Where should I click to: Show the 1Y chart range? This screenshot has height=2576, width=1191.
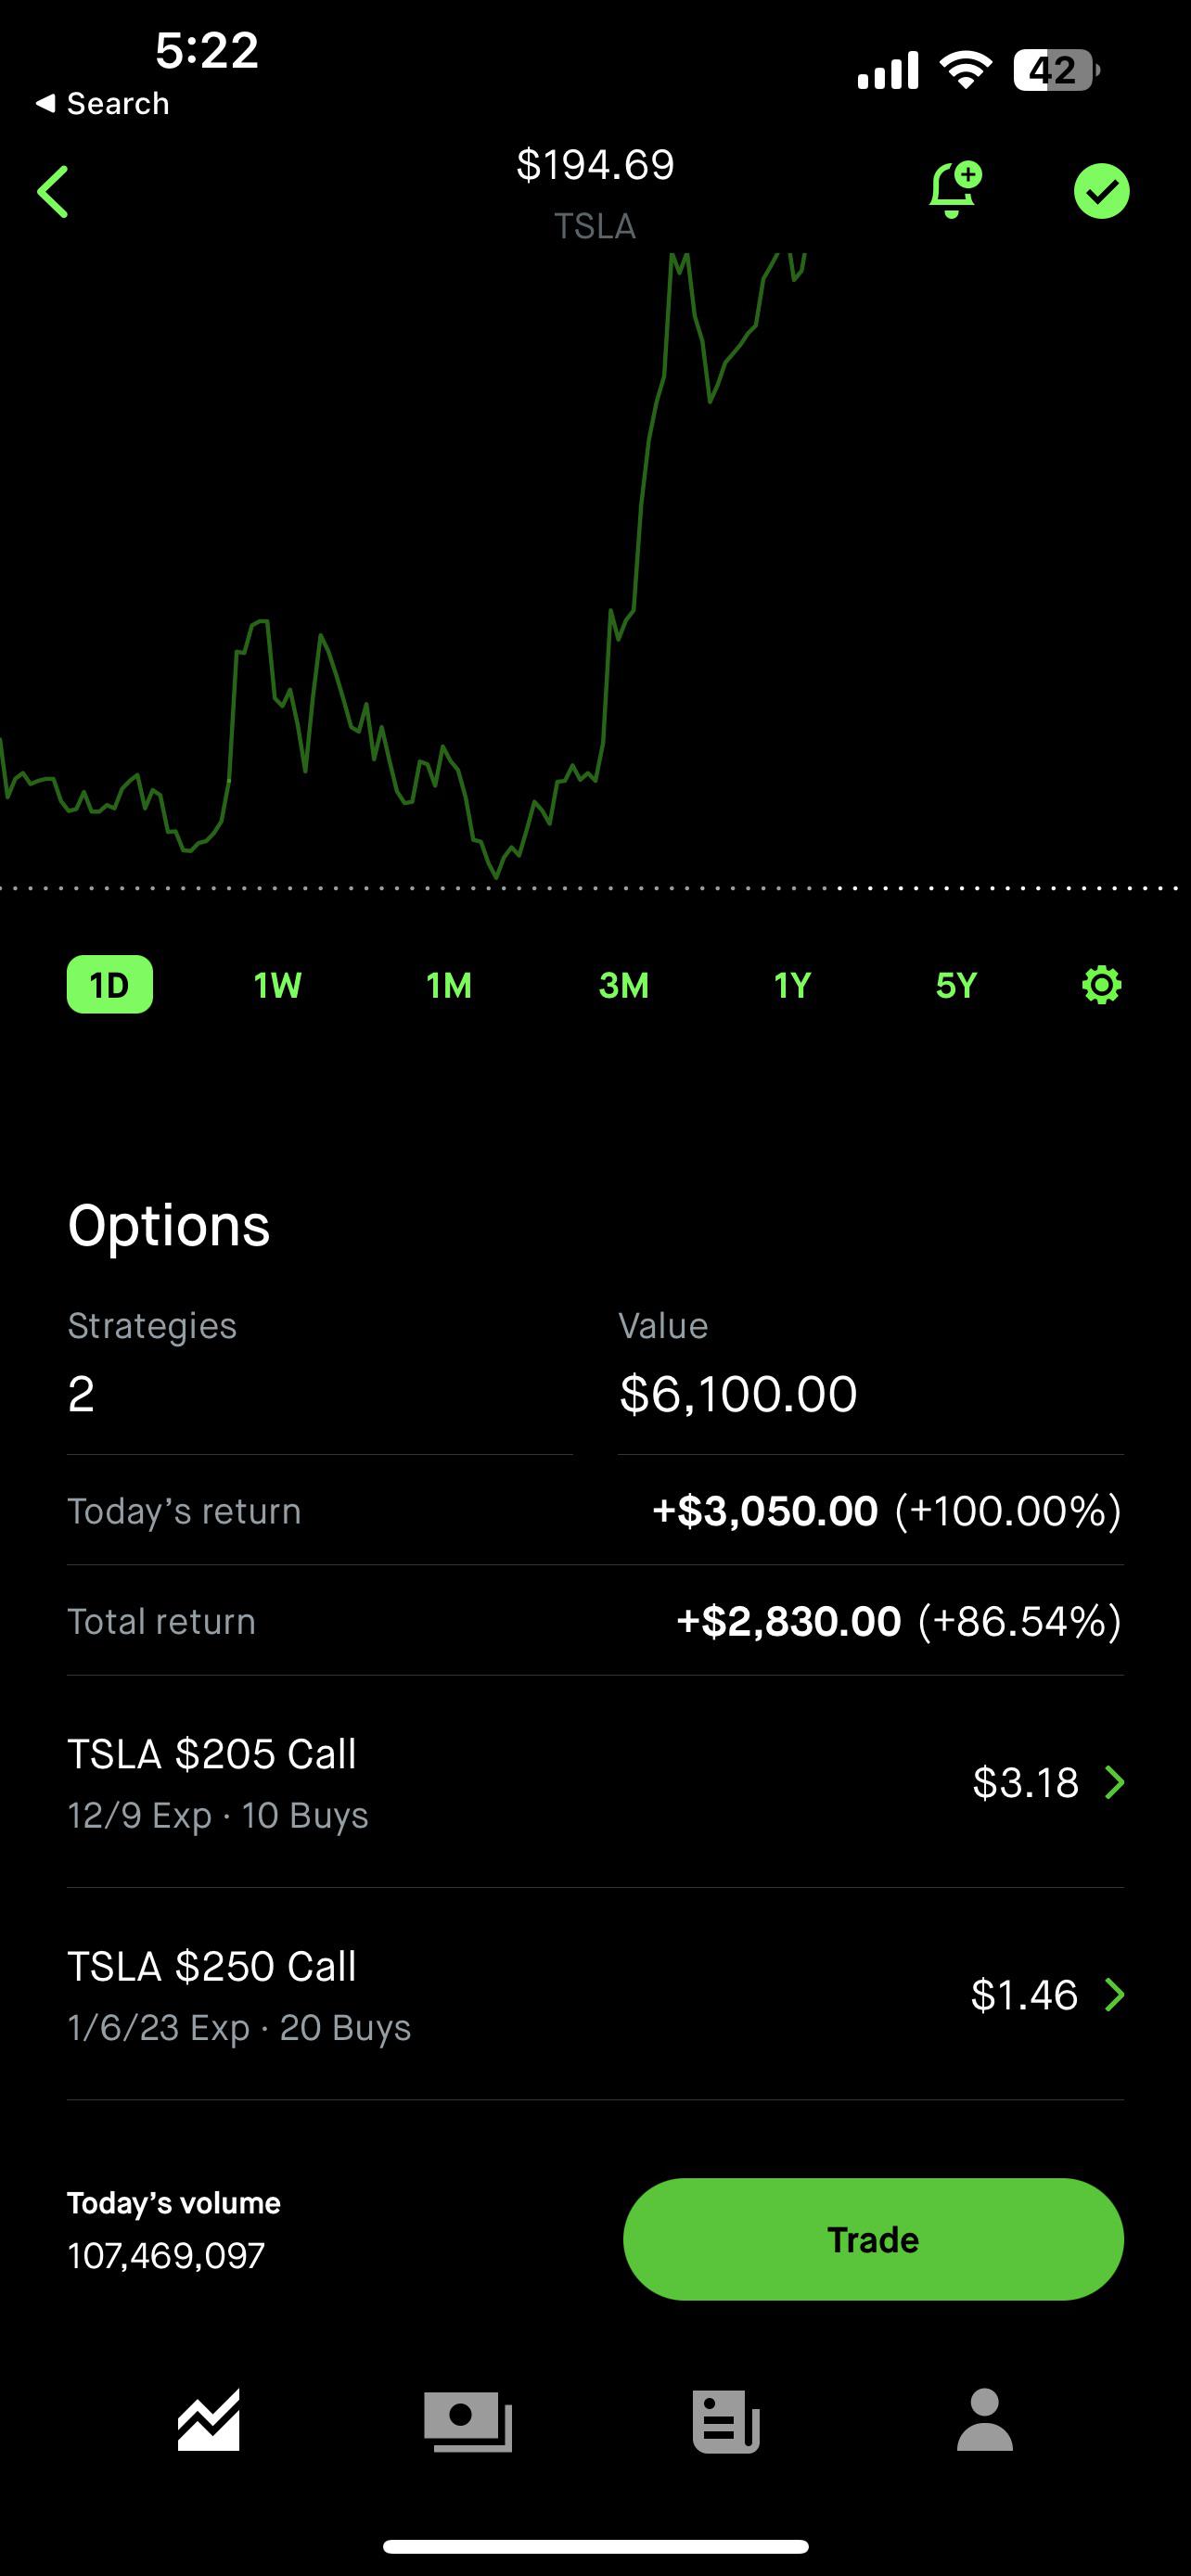(792, 985)
